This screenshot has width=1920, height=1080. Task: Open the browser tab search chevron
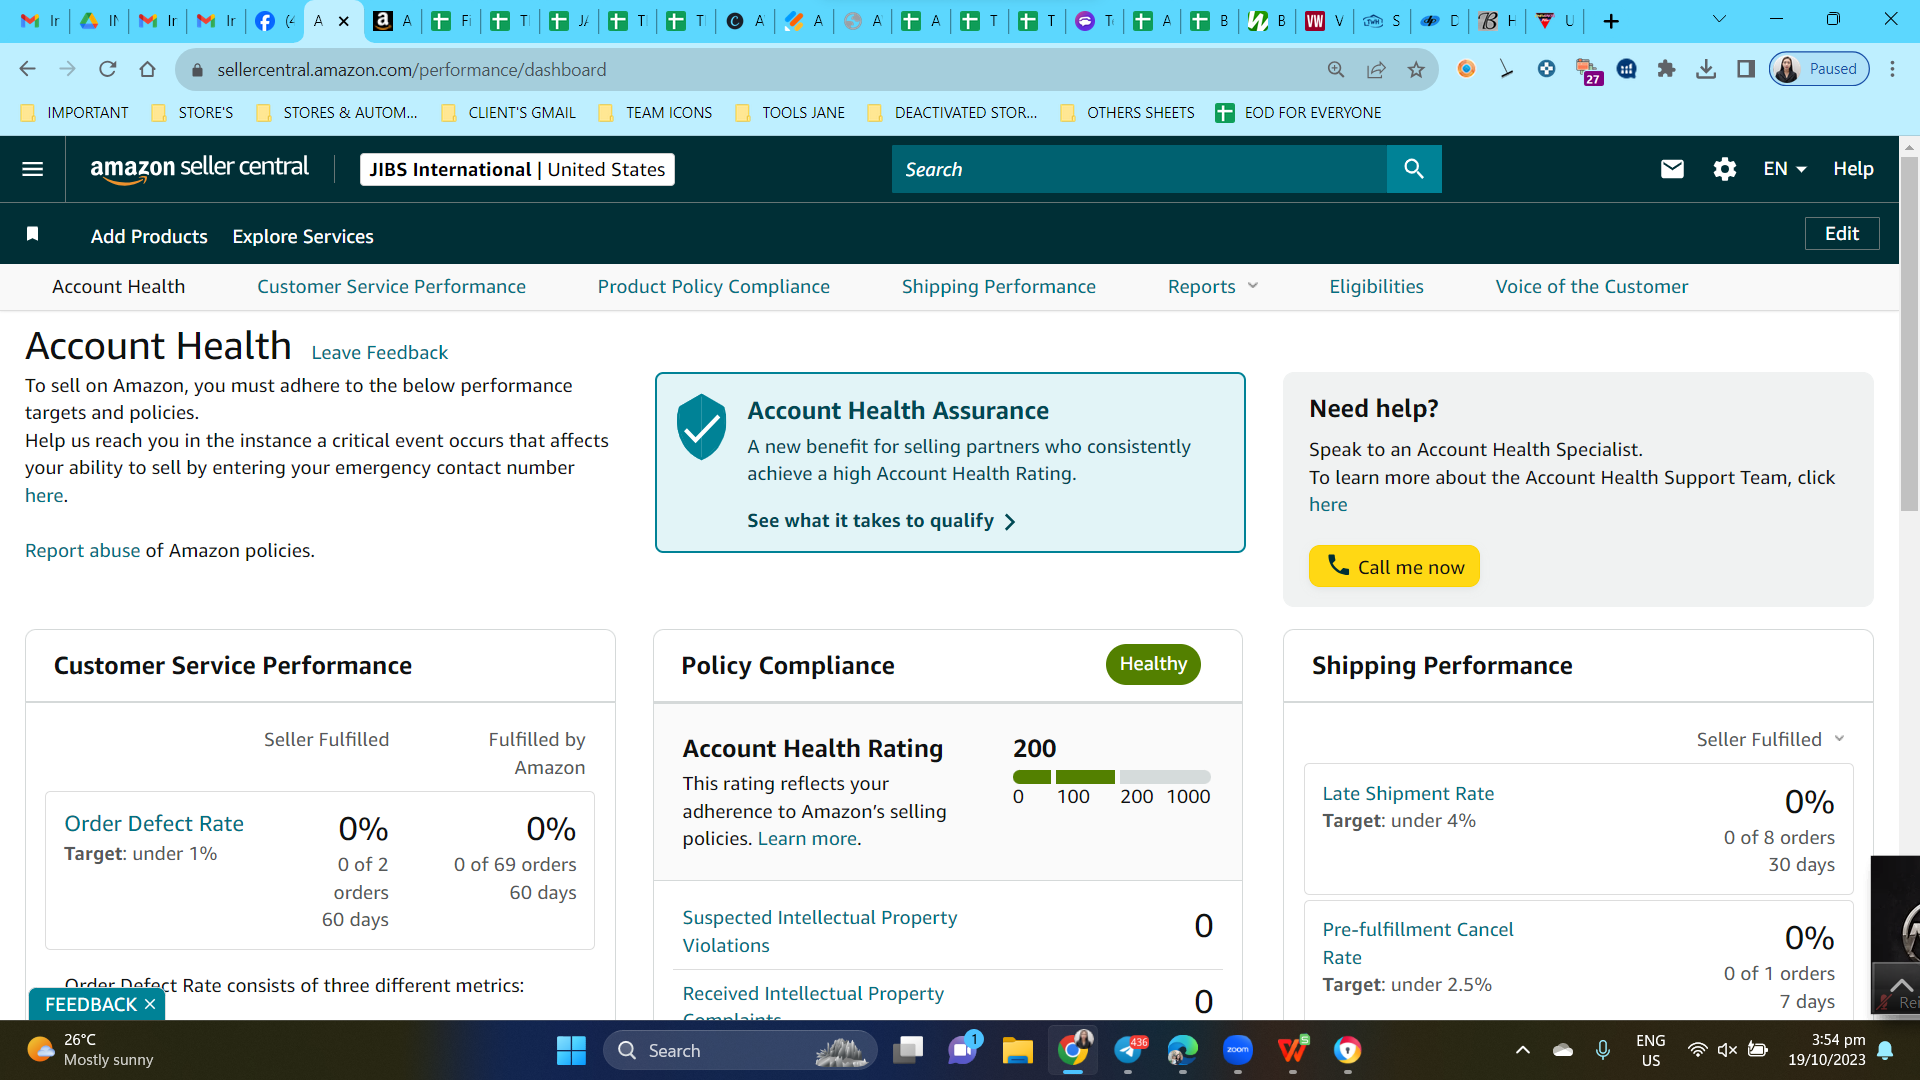pos(1719,19)
